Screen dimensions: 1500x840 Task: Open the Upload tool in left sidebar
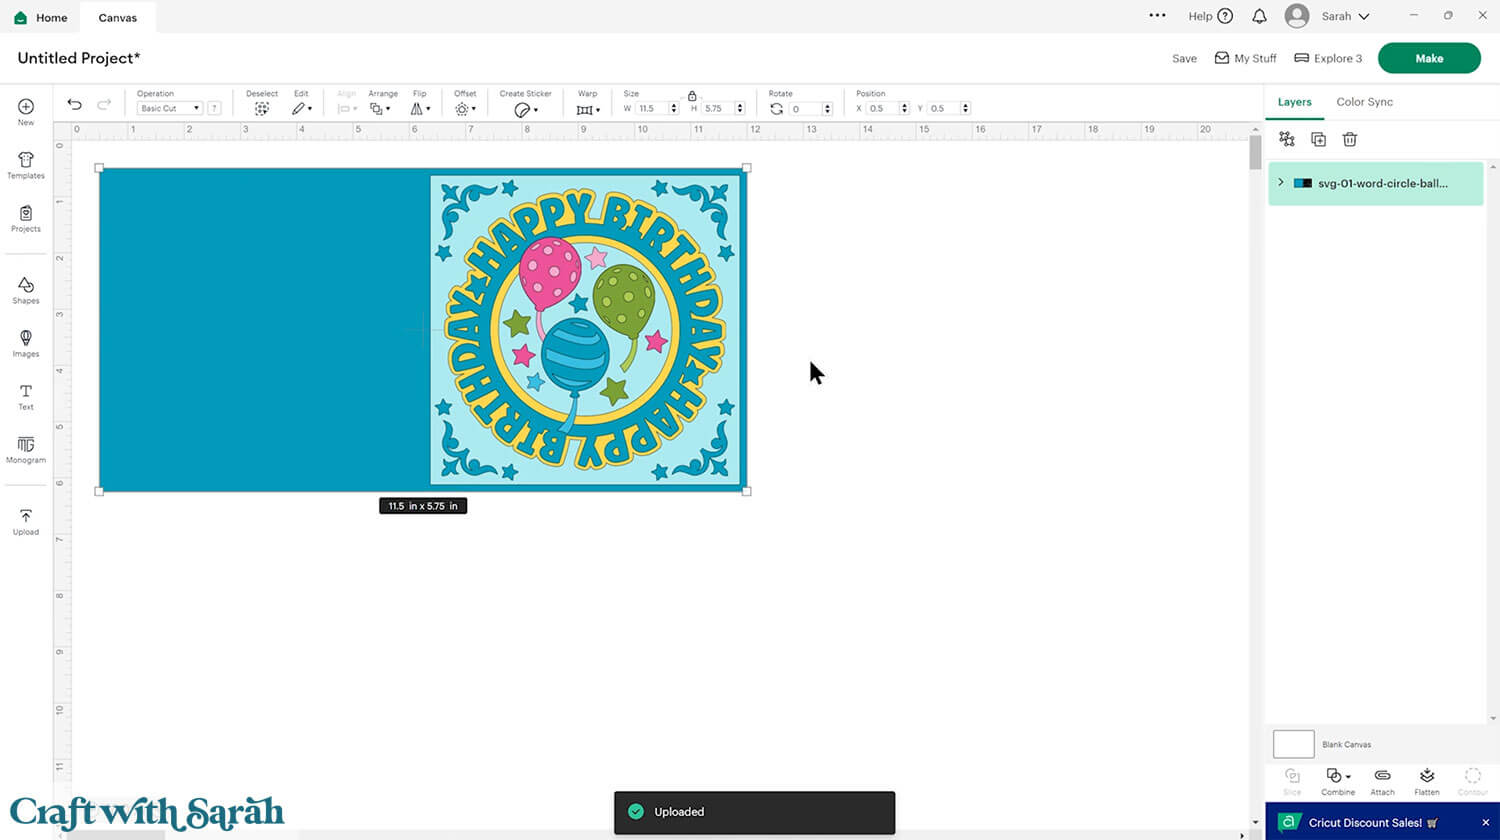coord(26,521)
